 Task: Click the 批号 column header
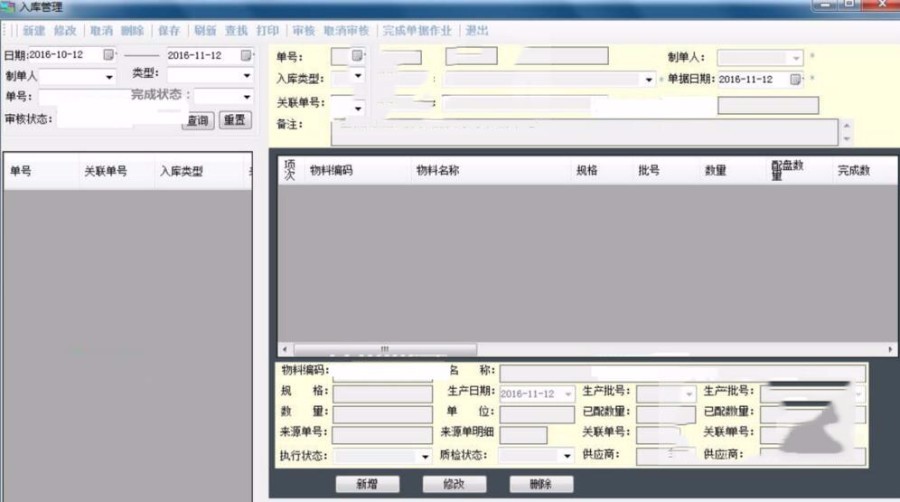[x=649, y=170]
